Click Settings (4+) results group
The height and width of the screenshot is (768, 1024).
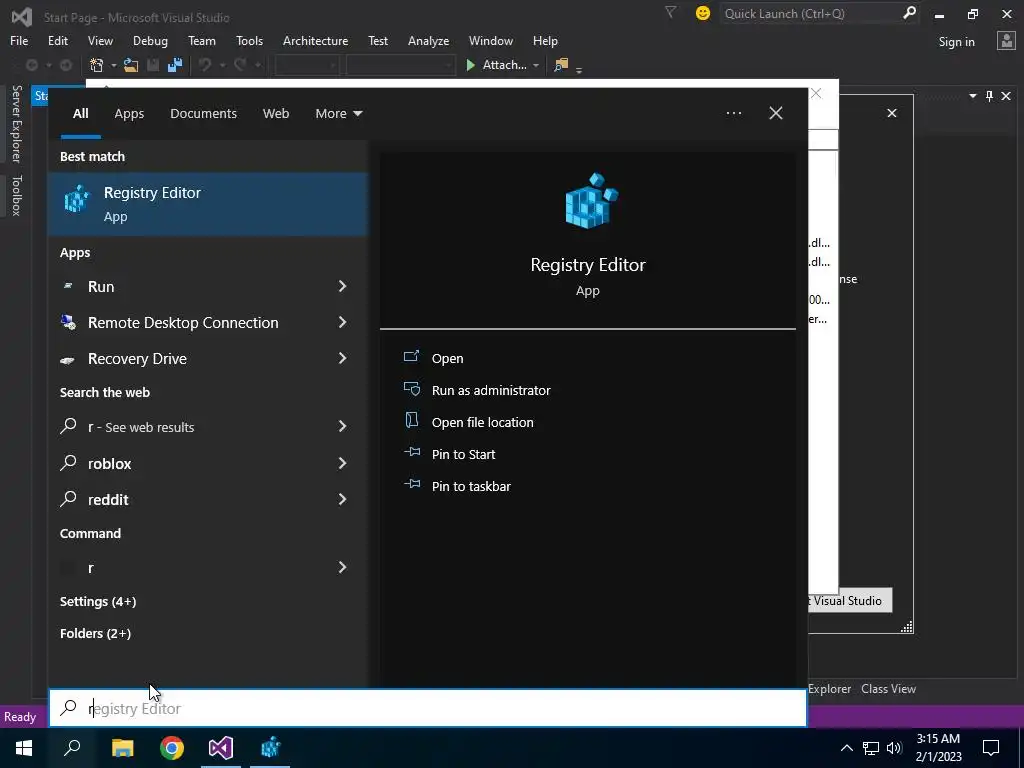click(98, 601)
